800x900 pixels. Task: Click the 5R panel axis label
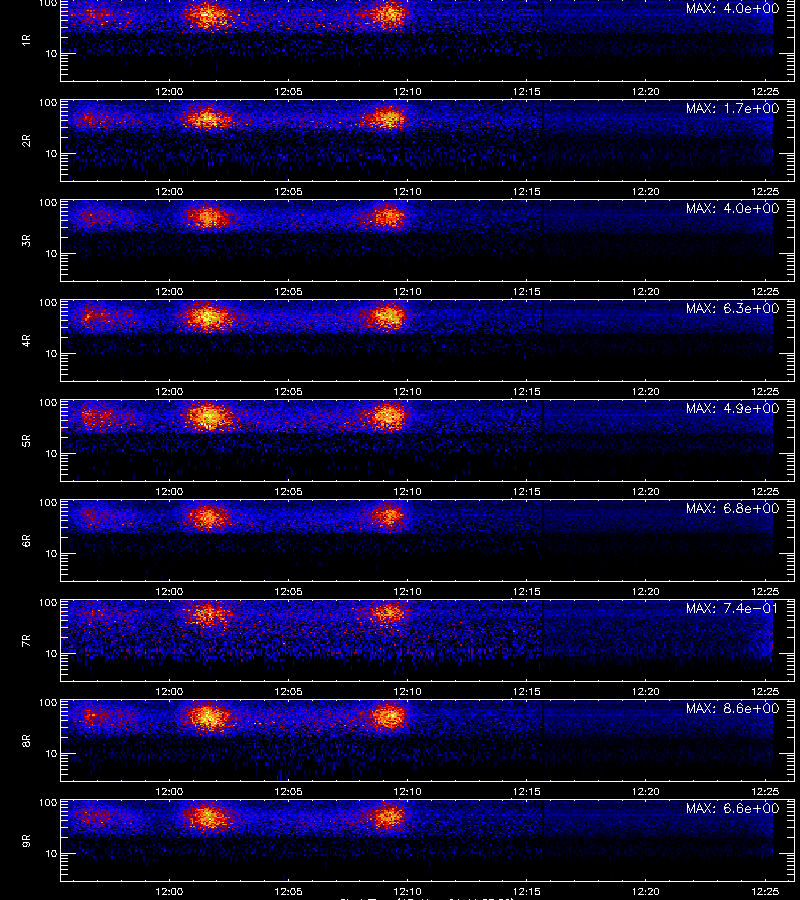pos(26,441)
